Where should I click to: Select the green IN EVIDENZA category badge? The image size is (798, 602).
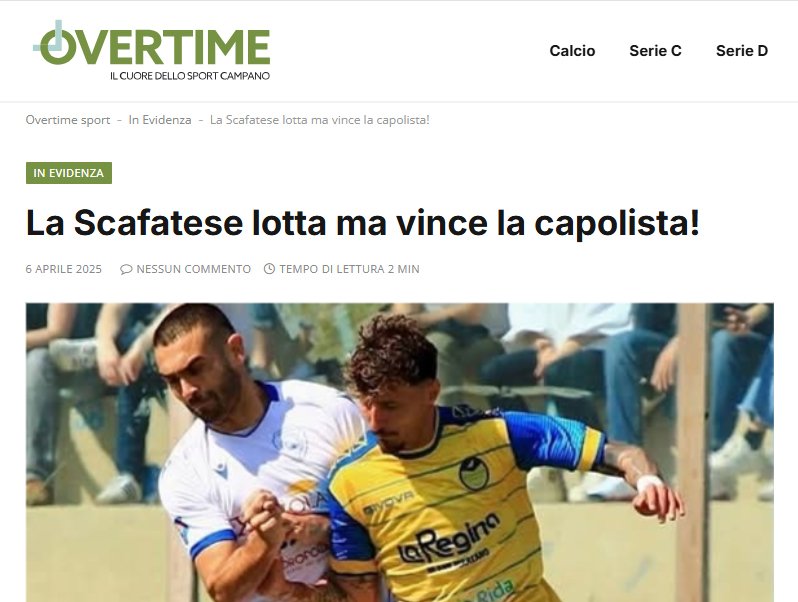69,173
